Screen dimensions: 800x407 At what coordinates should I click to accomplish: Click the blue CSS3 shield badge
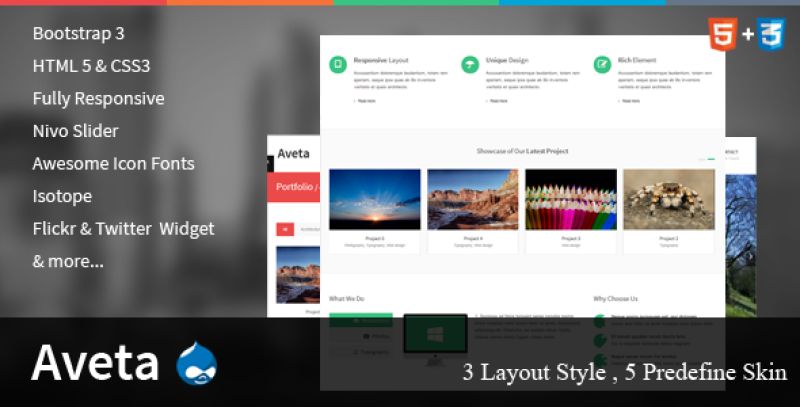[x=770, y=34]
